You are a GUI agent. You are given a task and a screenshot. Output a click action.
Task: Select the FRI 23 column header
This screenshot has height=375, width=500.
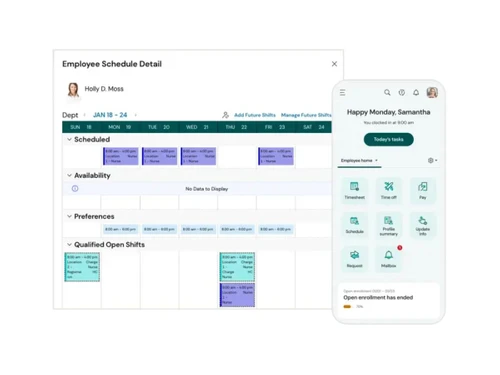coord(275,127)
